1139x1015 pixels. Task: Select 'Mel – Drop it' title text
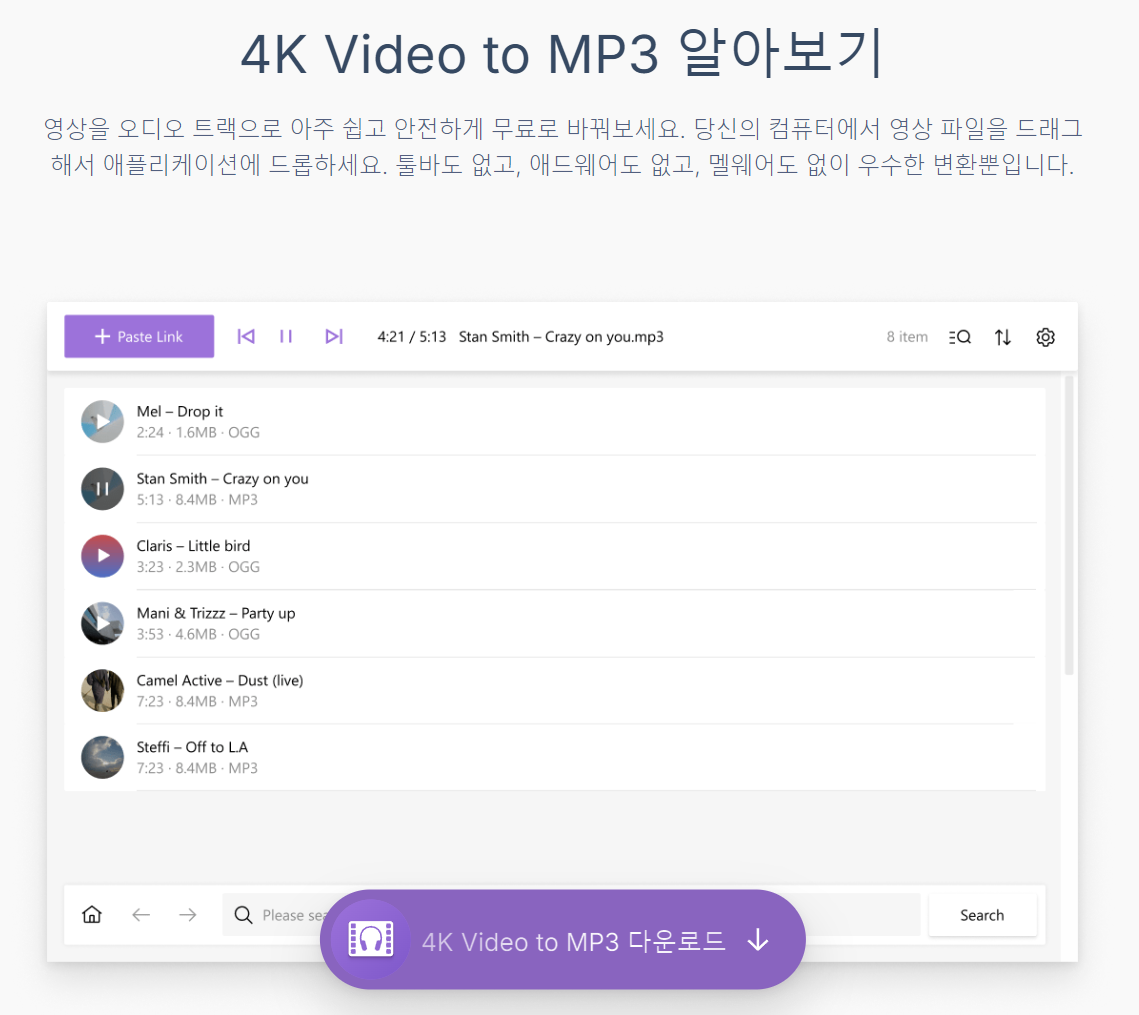coord(179,411)
